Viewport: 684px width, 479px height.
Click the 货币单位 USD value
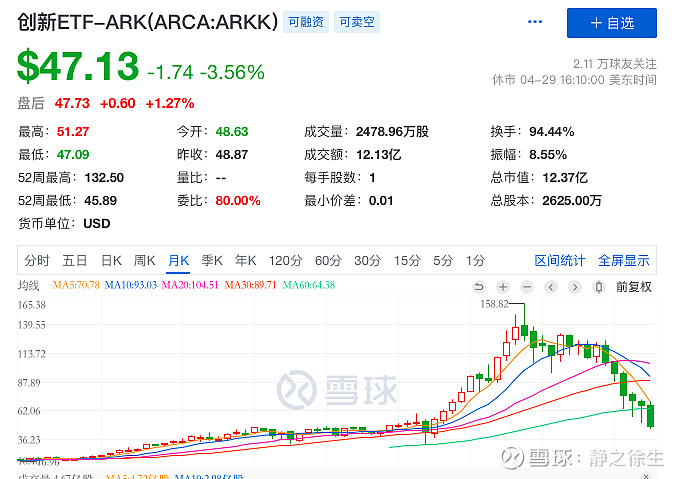click(x=97, y=224)
